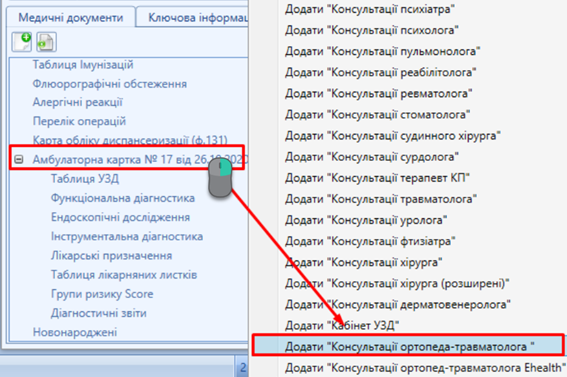Select Карта обліку диспансеризації (ф.131)
This screenshot has width=567, height=377.
click(130, 140)
